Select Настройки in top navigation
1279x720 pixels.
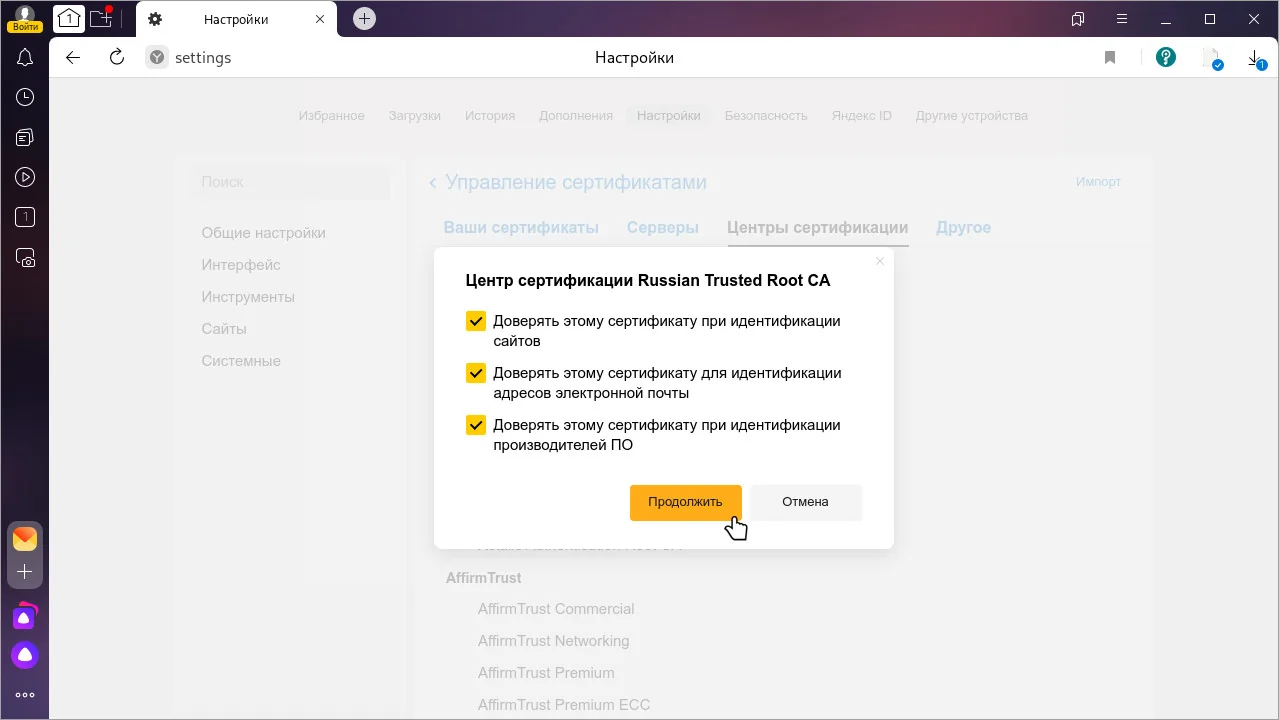[x=669, y=116]
